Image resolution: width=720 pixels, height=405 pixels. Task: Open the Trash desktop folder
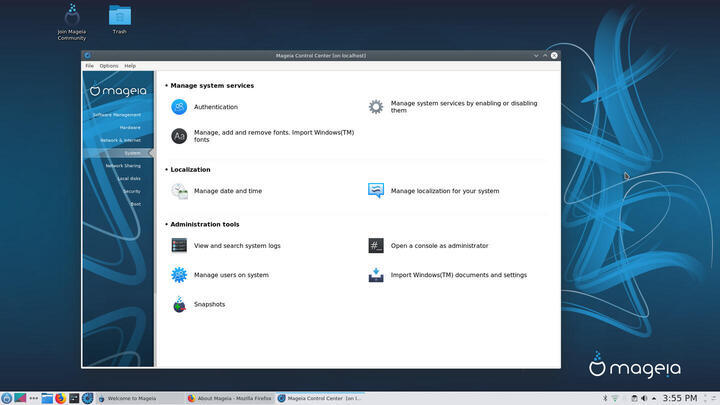(119, 20)
